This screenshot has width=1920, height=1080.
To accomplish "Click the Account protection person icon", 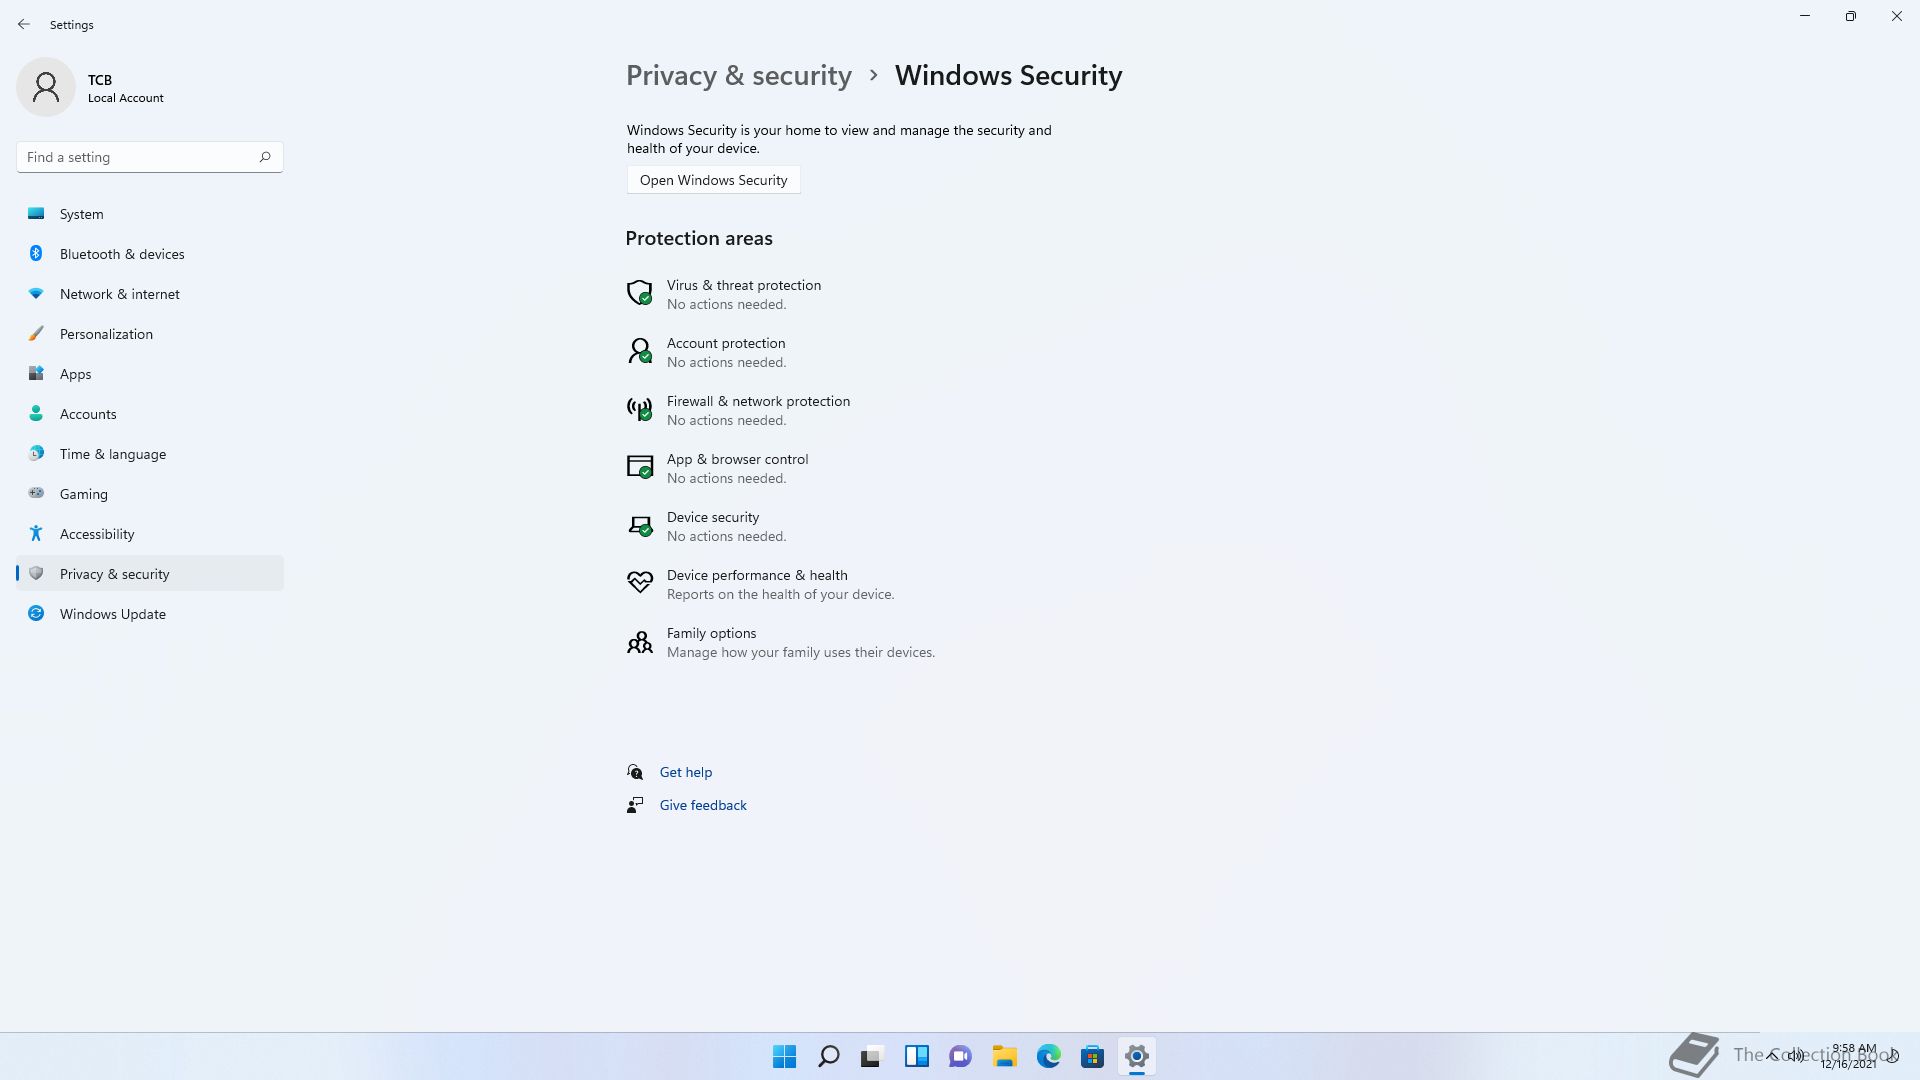I will point(639,351).
